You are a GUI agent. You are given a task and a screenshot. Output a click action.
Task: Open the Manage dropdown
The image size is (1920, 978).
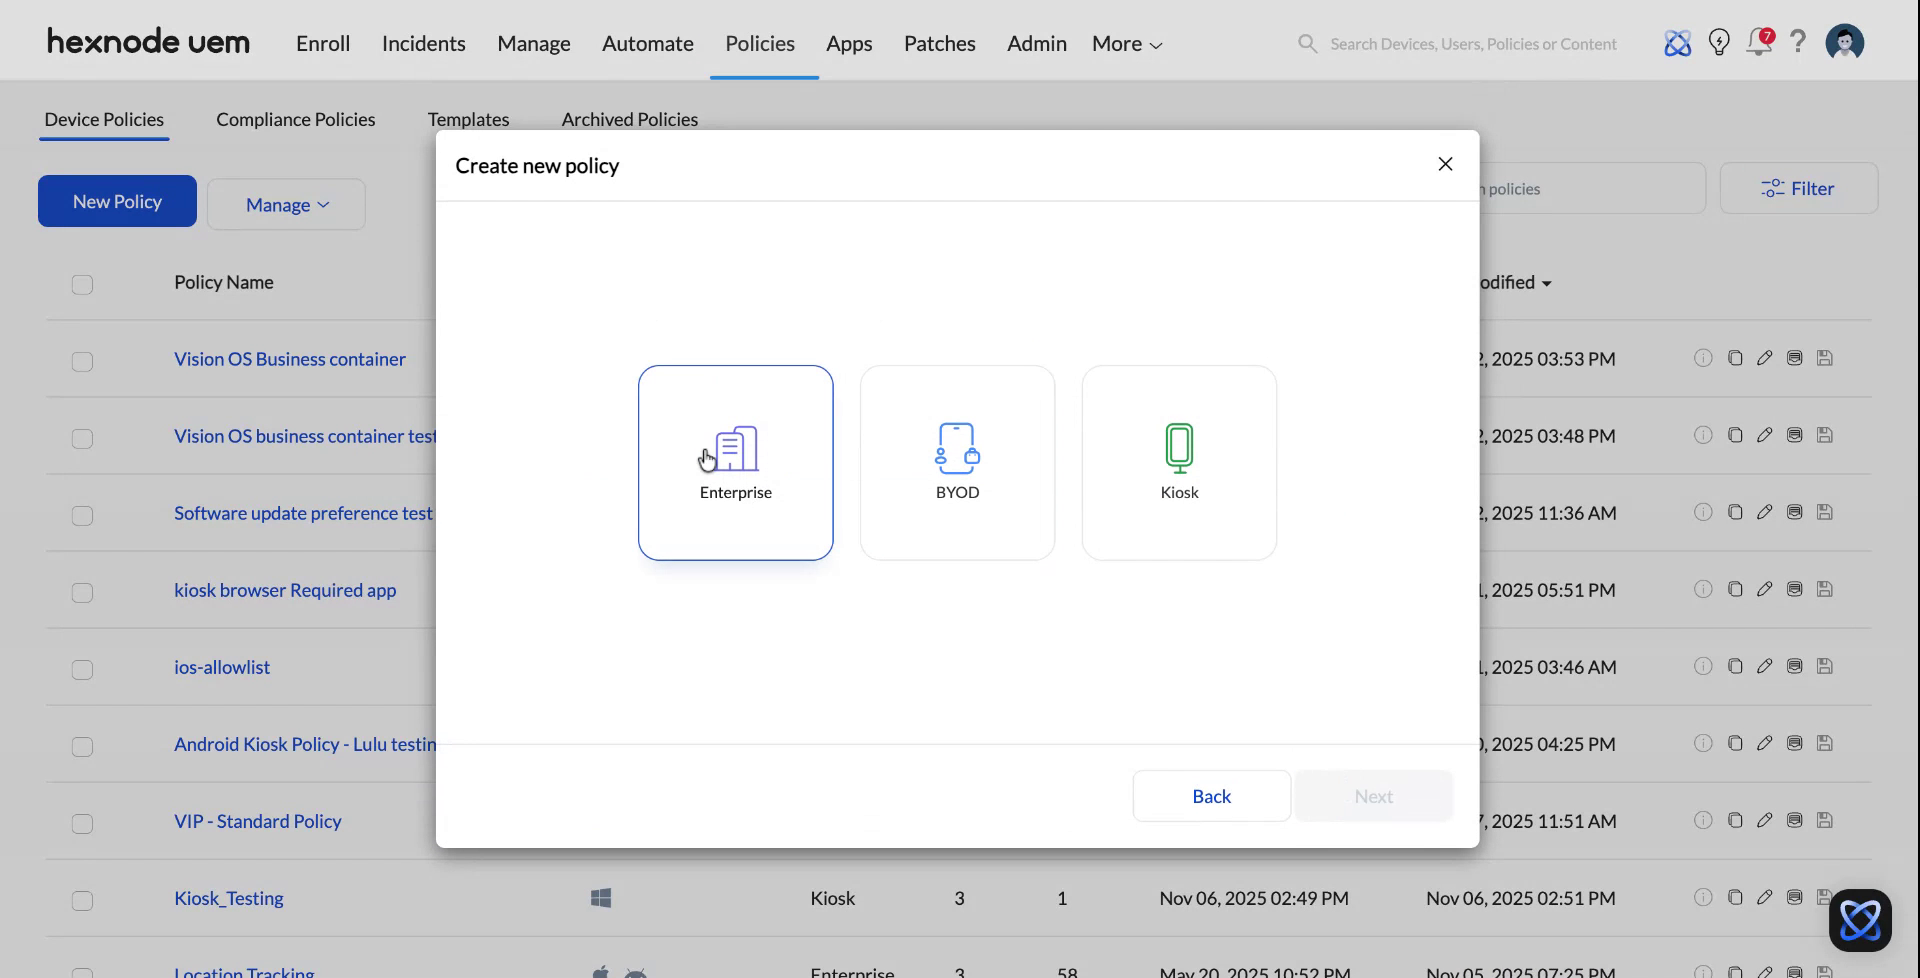[286, 204]
